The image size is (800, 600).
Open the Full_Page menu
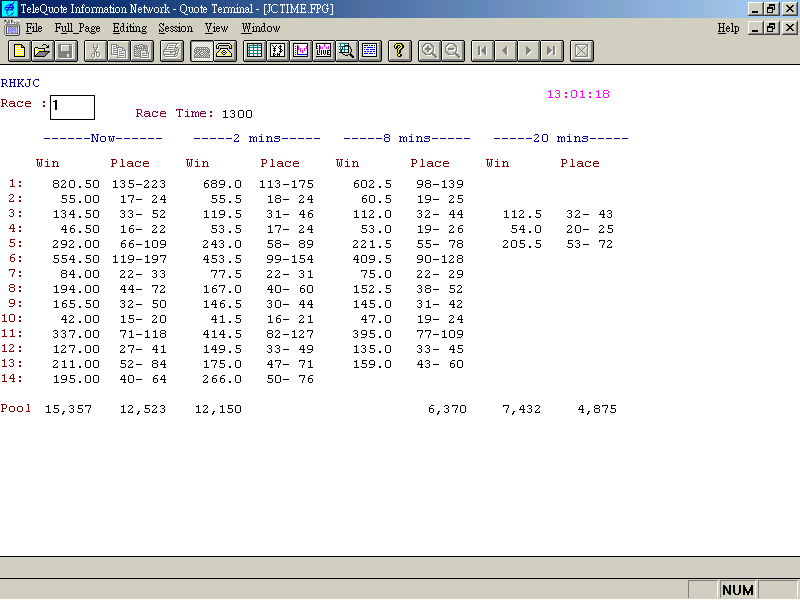(78, 28)
